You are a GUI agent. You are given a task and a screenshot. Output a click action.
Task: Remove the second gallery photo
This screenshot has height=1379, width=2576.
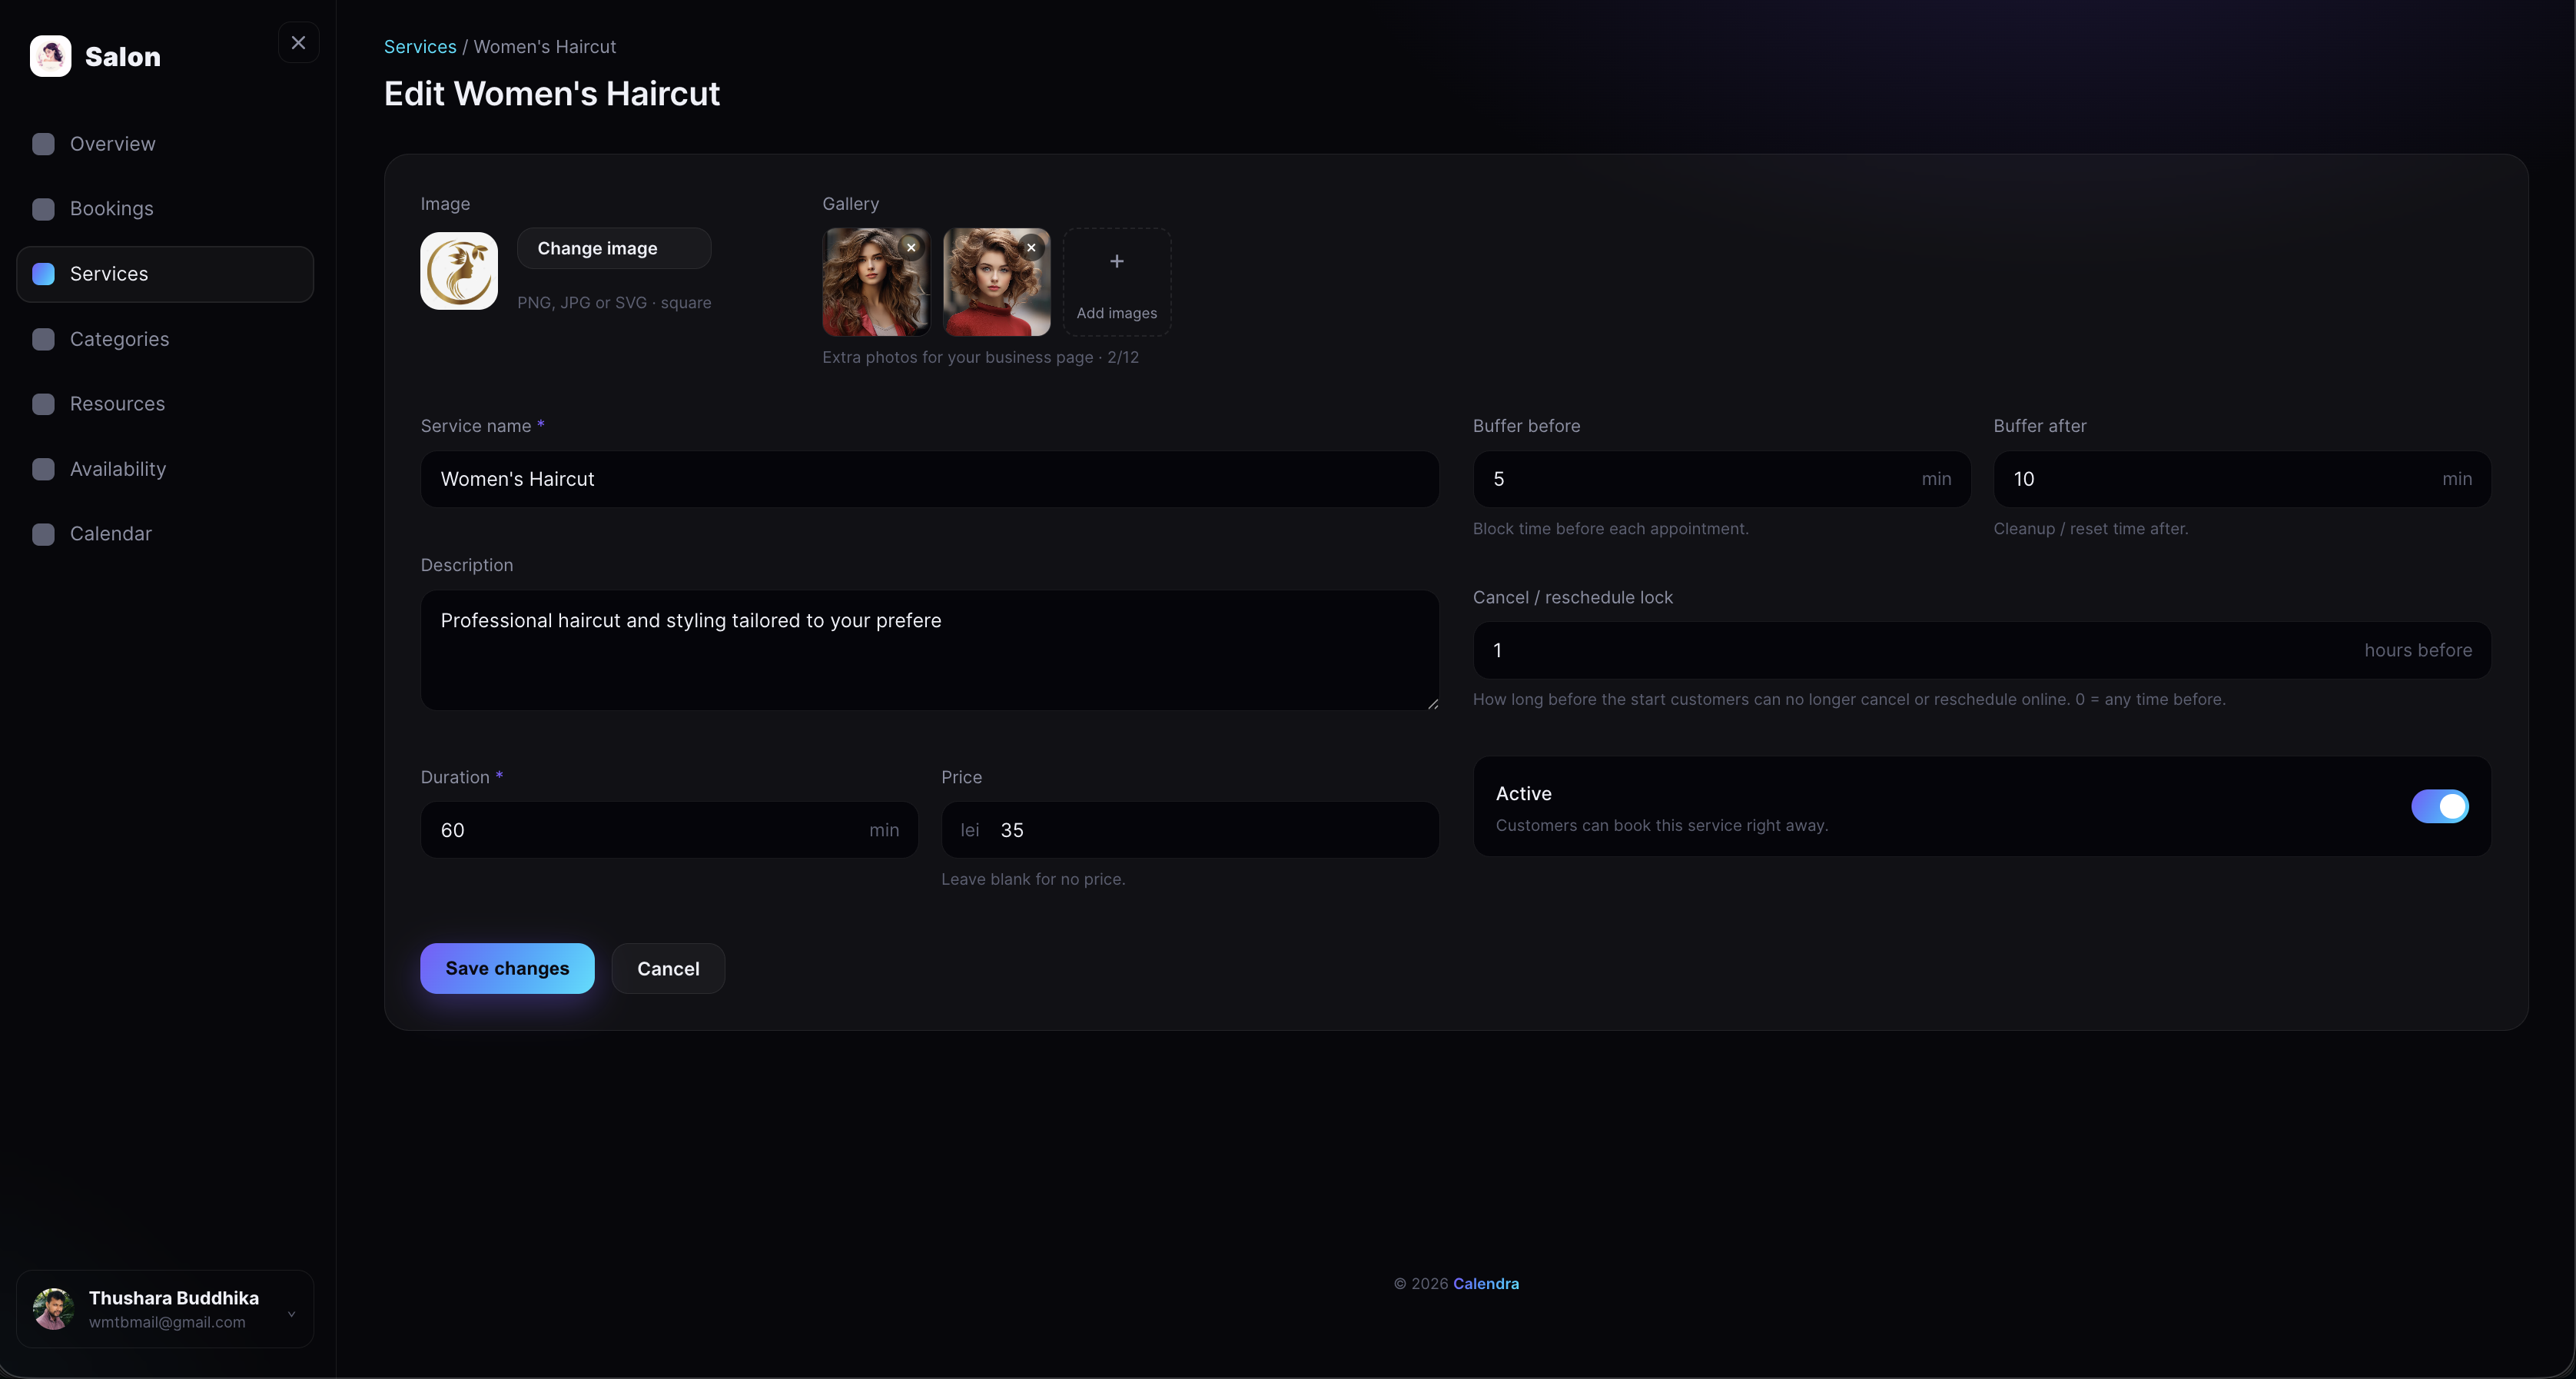tap(1031, 247)
